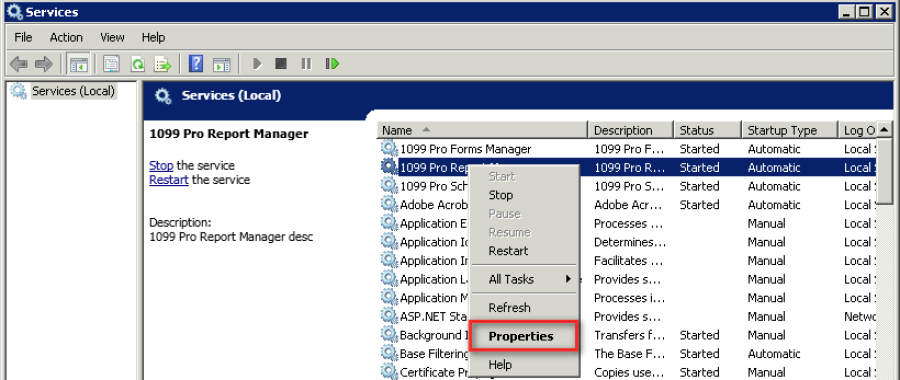Sort by the Description column header
Screen dimensions: 900x380
pyautogui.click(x=631, y=130)
